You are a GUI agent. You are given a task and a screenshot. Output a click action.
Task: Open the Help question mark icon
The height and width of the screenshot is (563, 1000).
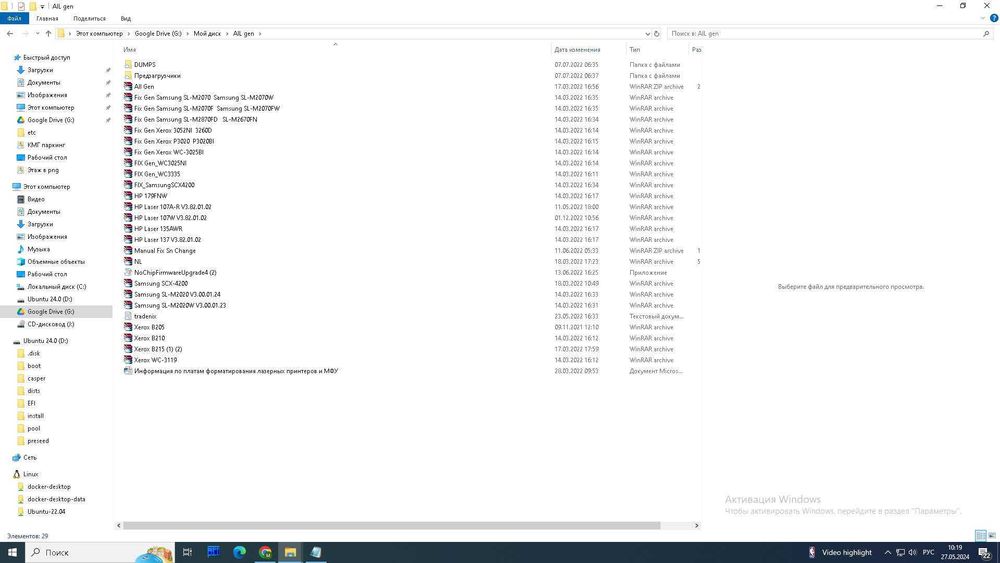click(993, 18)
